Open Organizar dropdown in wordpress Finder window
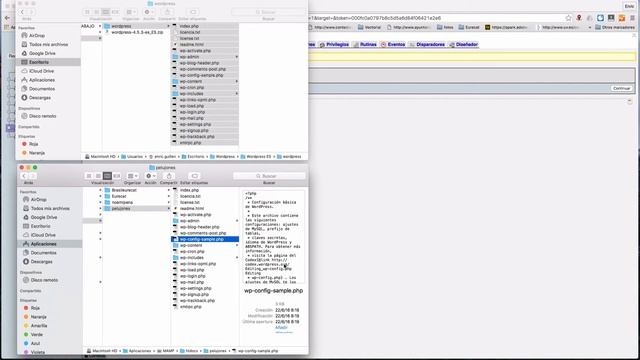The image size is (640, 360). click(x=131, y=12)
